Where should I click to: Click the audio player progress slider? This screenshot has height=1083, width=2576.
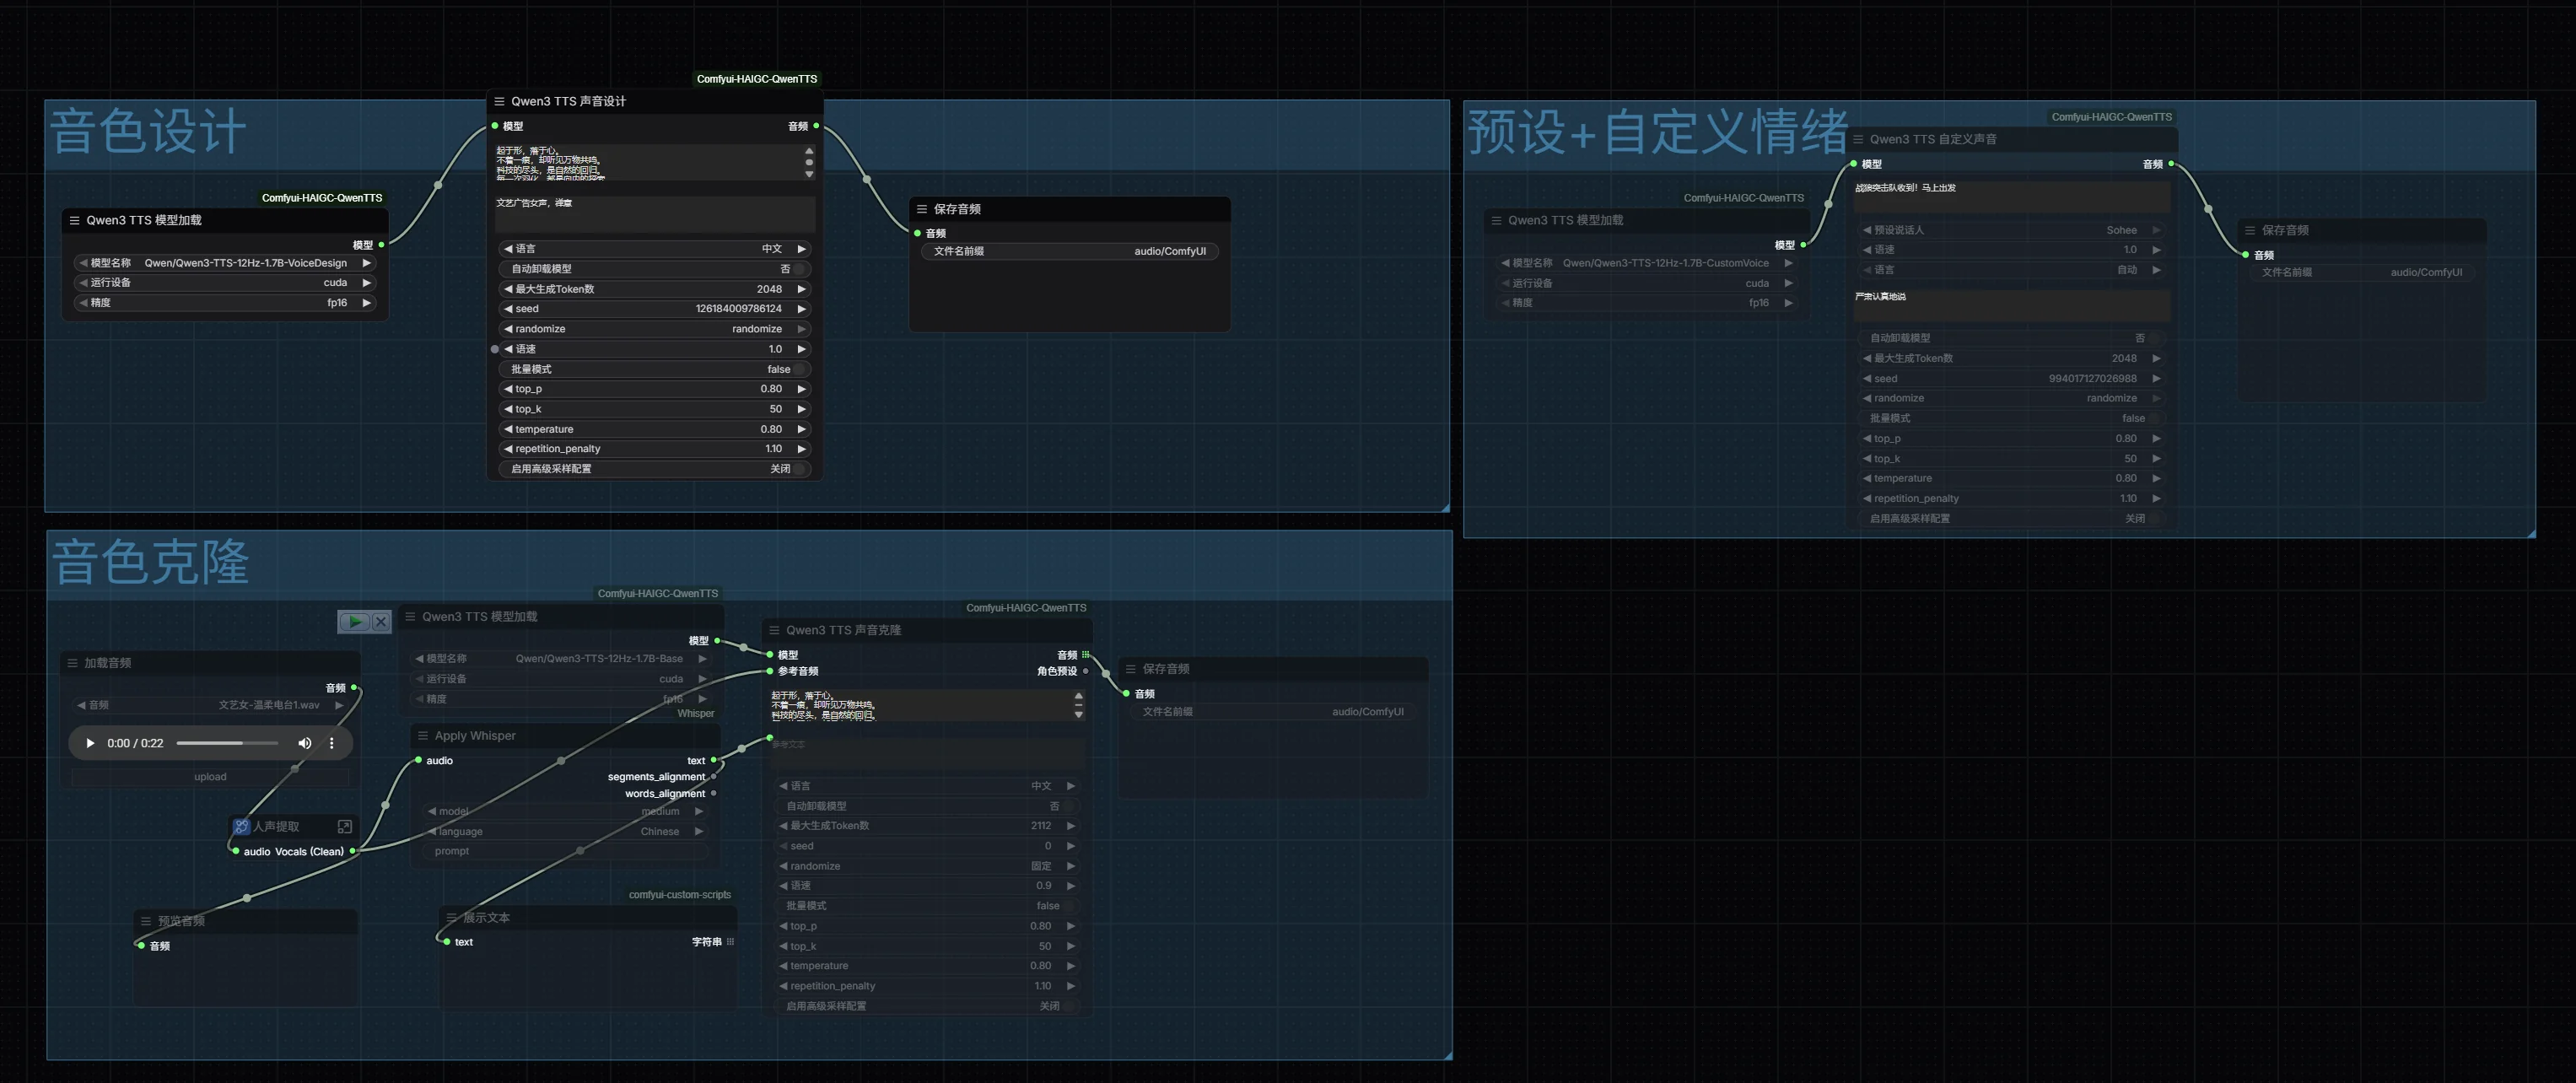click(x=227, y=743)
